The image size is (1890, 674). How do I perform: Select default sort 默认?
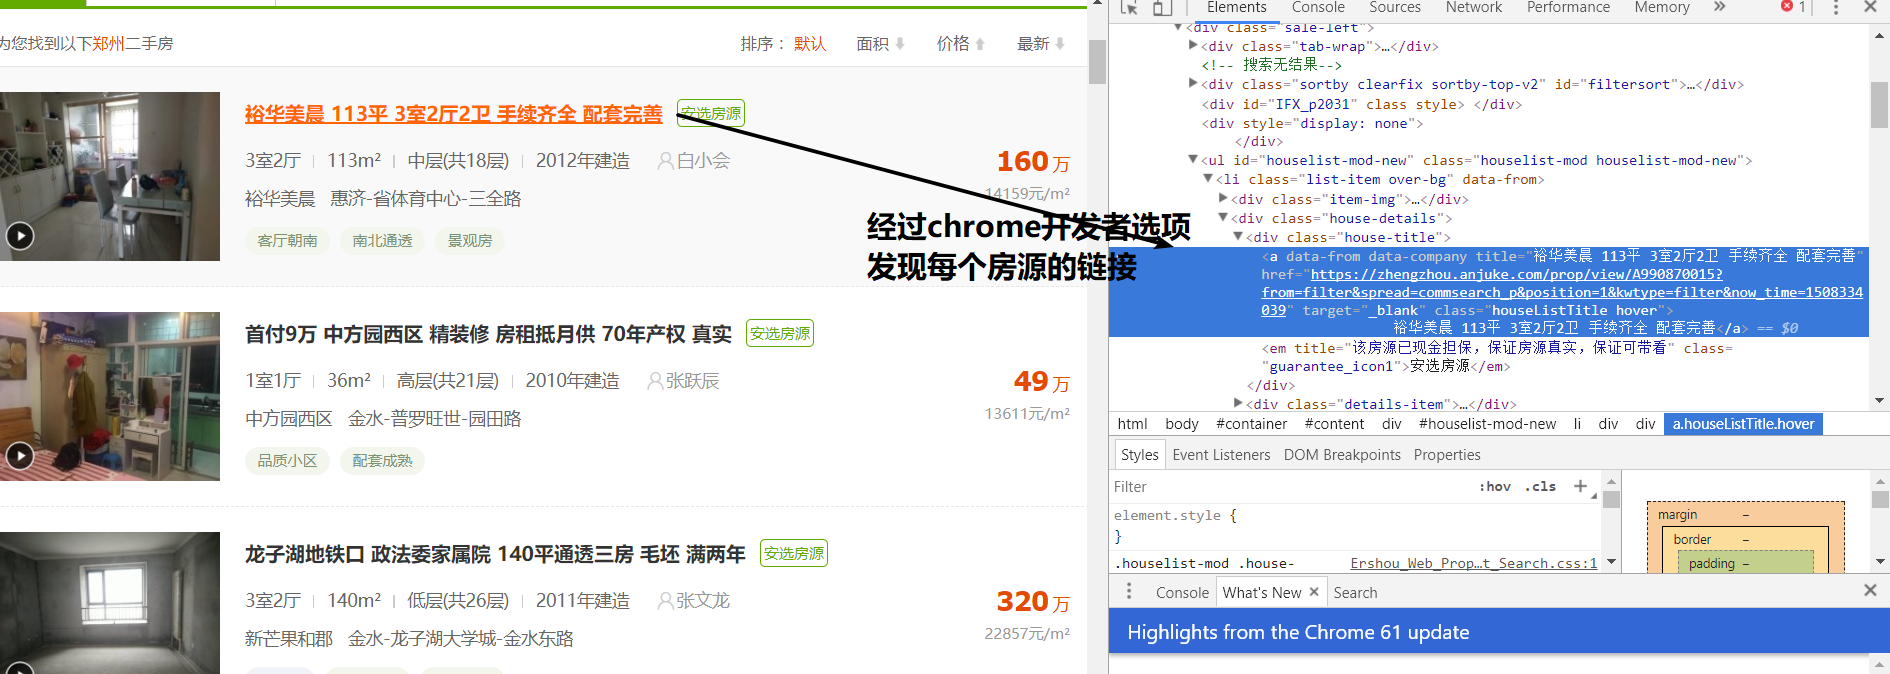pyautogui.click(x=810, y=44)
